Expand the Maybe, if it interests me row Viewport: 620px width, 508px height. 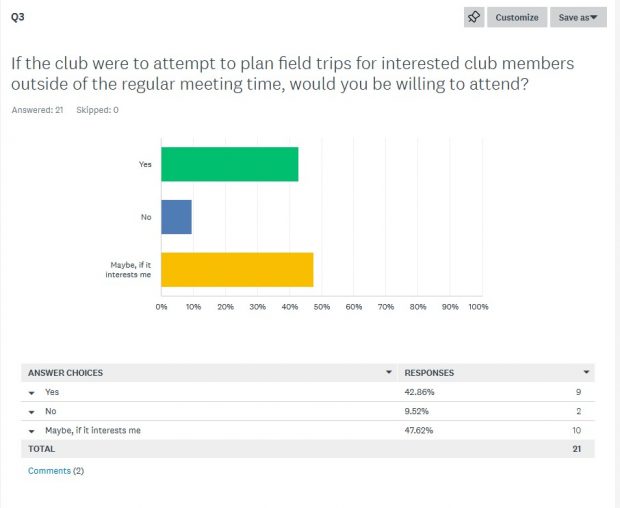point(32,430)
